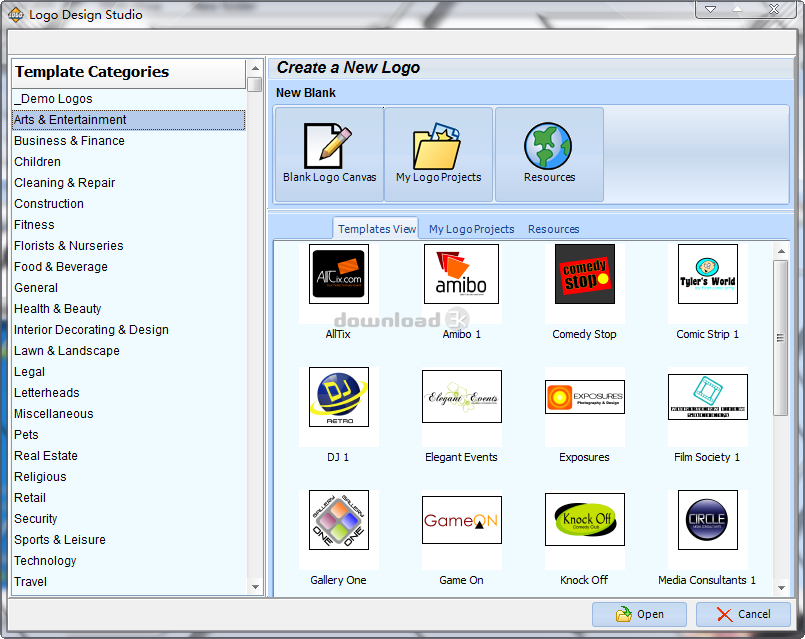
Task: Click the Logo Design Studio title icon
Action: click(x=16, y=15)
